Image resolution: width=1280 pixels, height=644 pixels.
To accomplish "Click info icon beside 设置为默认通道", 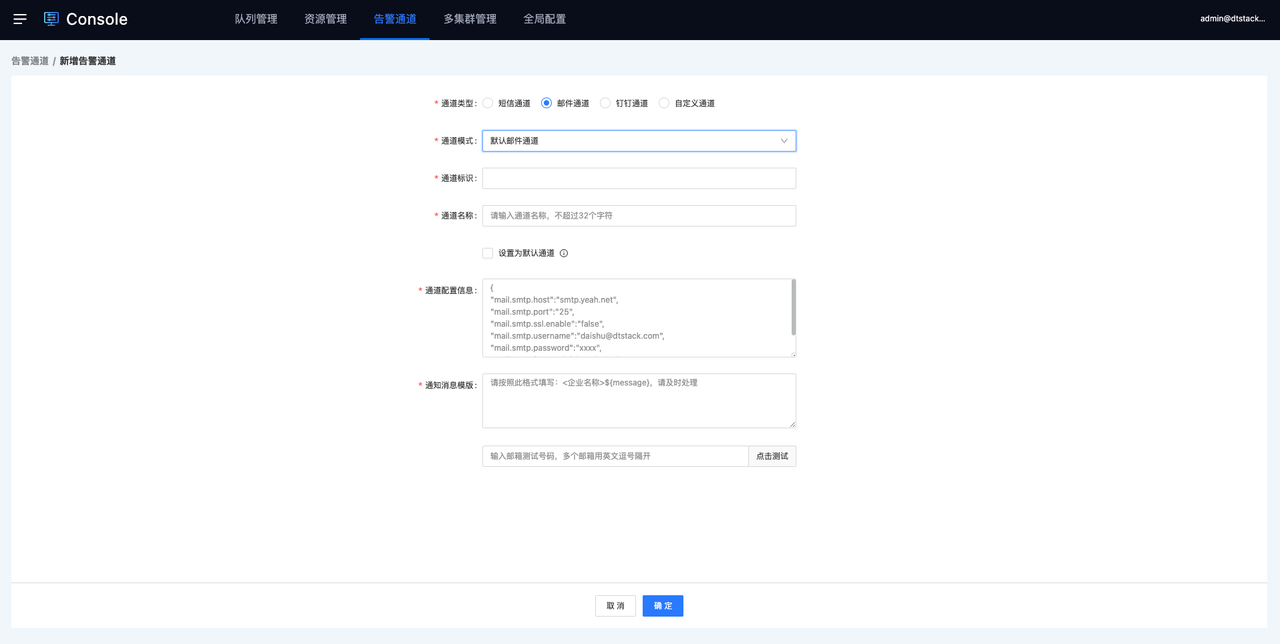I will pyautogui.click(x=564, y=253).
